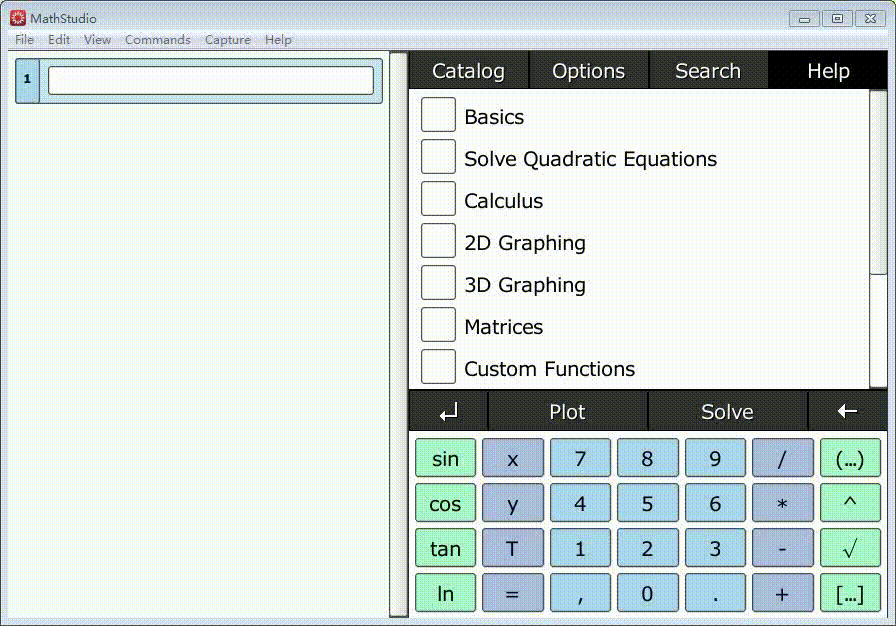
Task: Tap the number 3 key
Action: tap(715, 548)
